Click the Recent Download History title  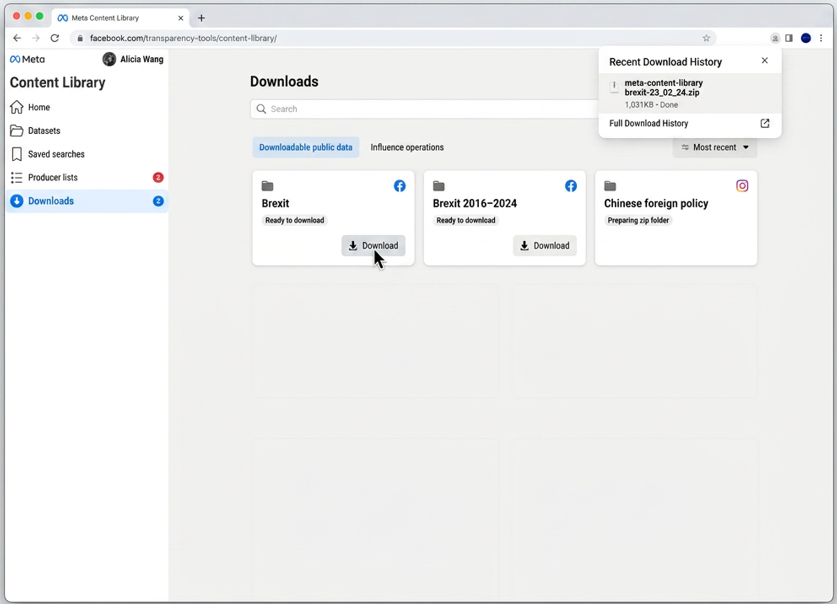pos(665,62)
